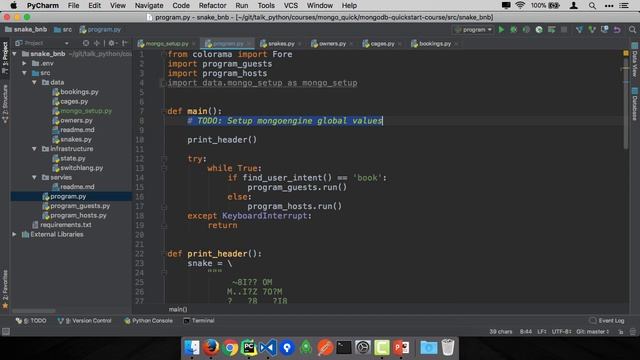Click the Project panel horizontal scrollbar

tap(34, 311)
